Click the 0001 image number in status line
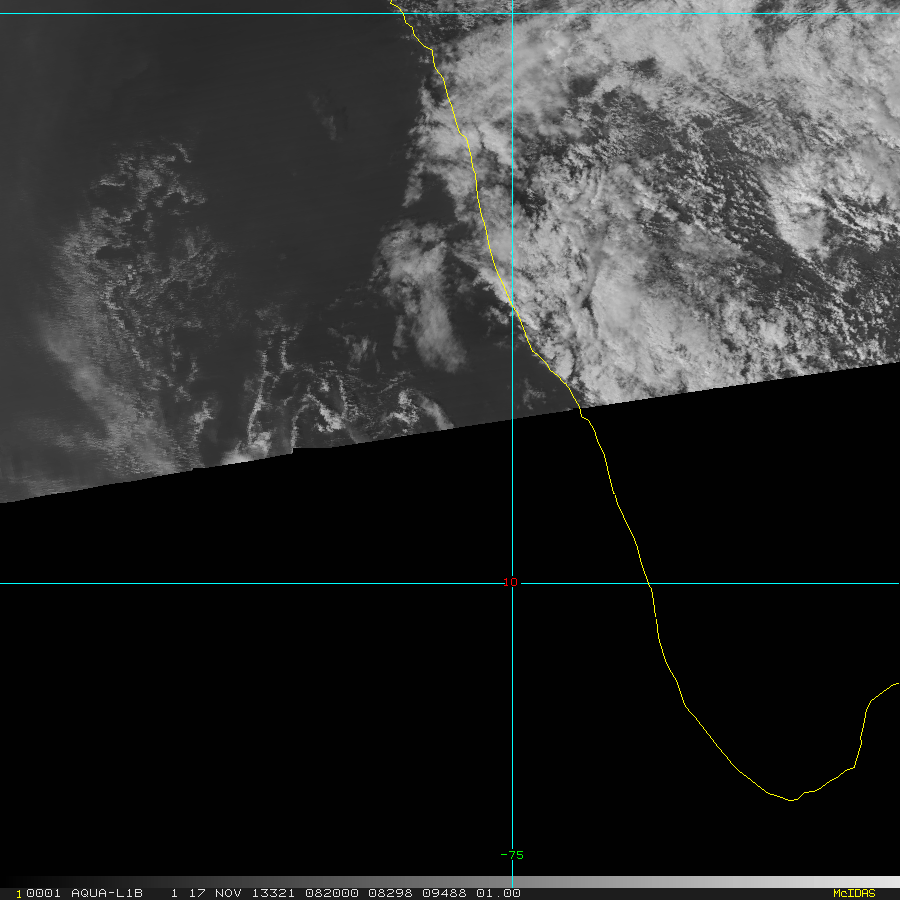 [x=44, y=893]
